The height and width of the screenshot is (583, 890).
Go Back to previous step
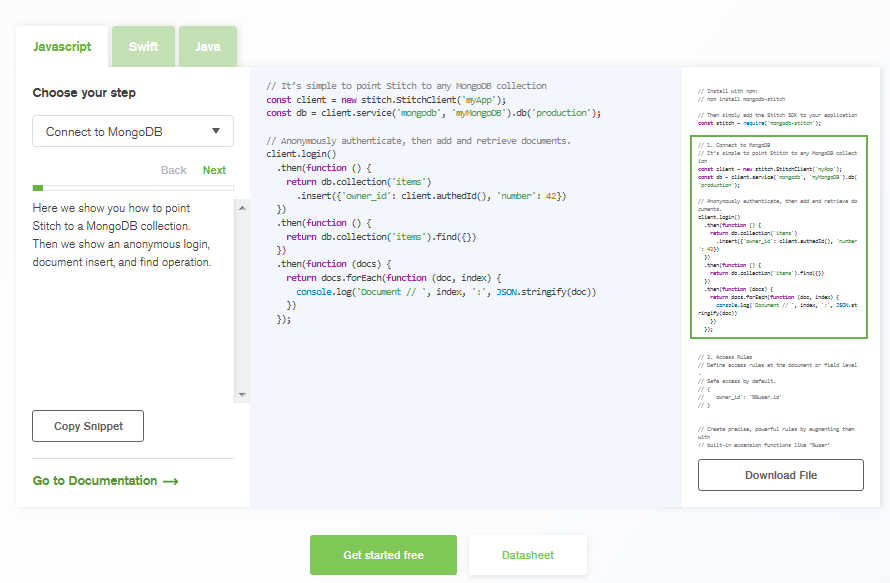pos(174,170)
